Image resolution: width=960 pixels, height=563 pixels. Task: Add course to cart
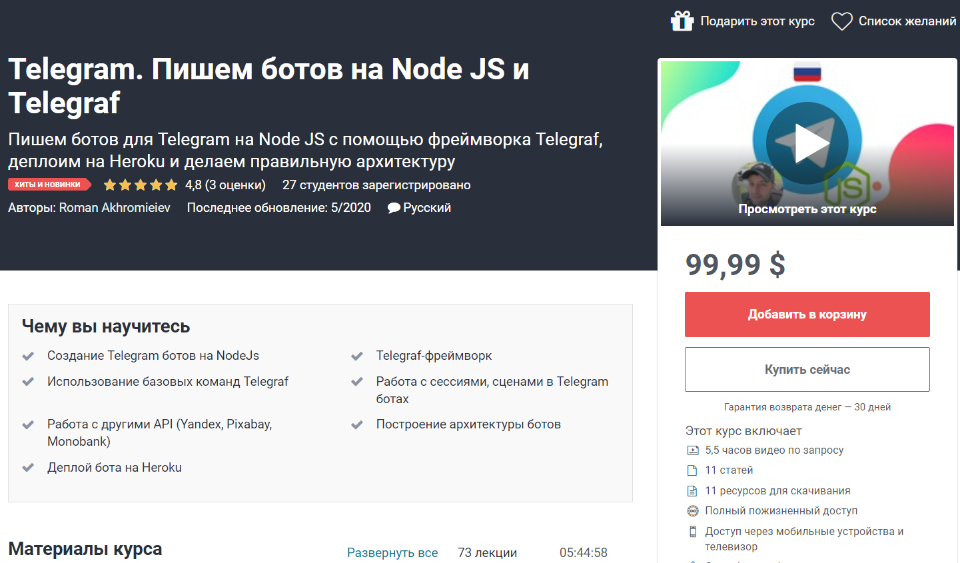(x=807, y=314)
